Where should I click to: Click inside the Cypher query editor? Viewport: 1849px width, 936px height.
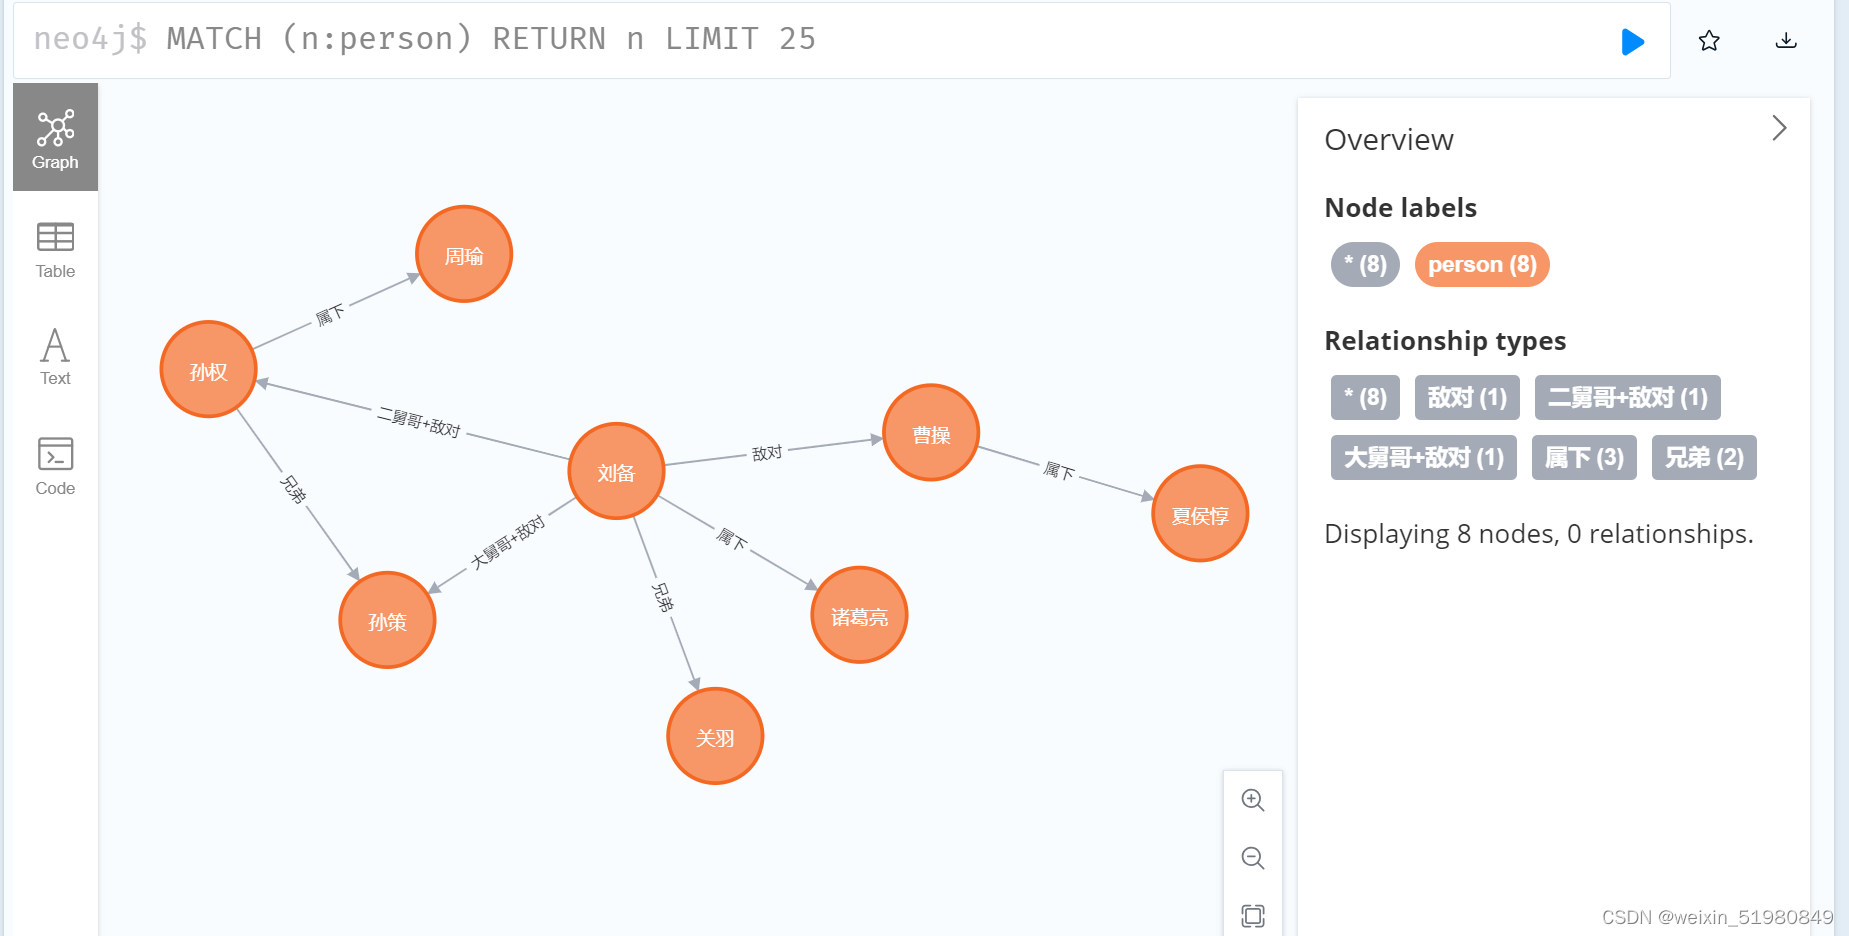pyautogui.click(x=700, y=38)
